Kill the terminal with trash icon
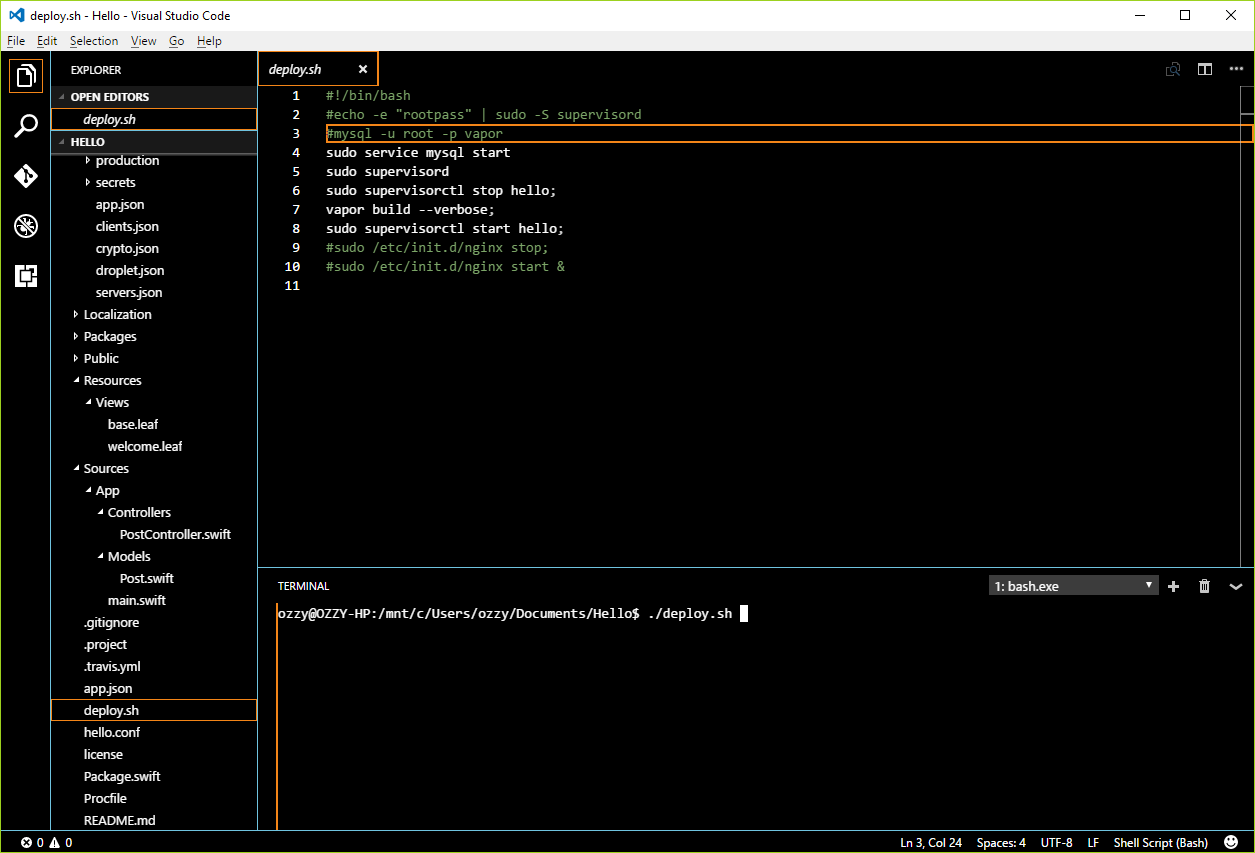This screenshot has height=853, width=1255. 1205,586
